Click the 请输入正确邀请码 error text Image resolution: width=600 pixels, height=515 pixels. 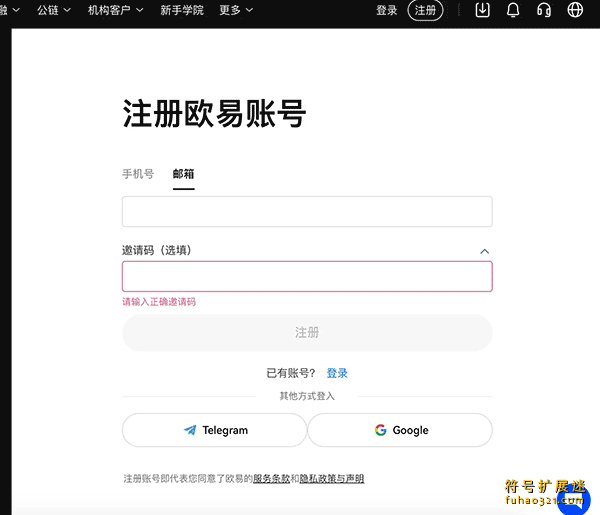tap(159, 302)
